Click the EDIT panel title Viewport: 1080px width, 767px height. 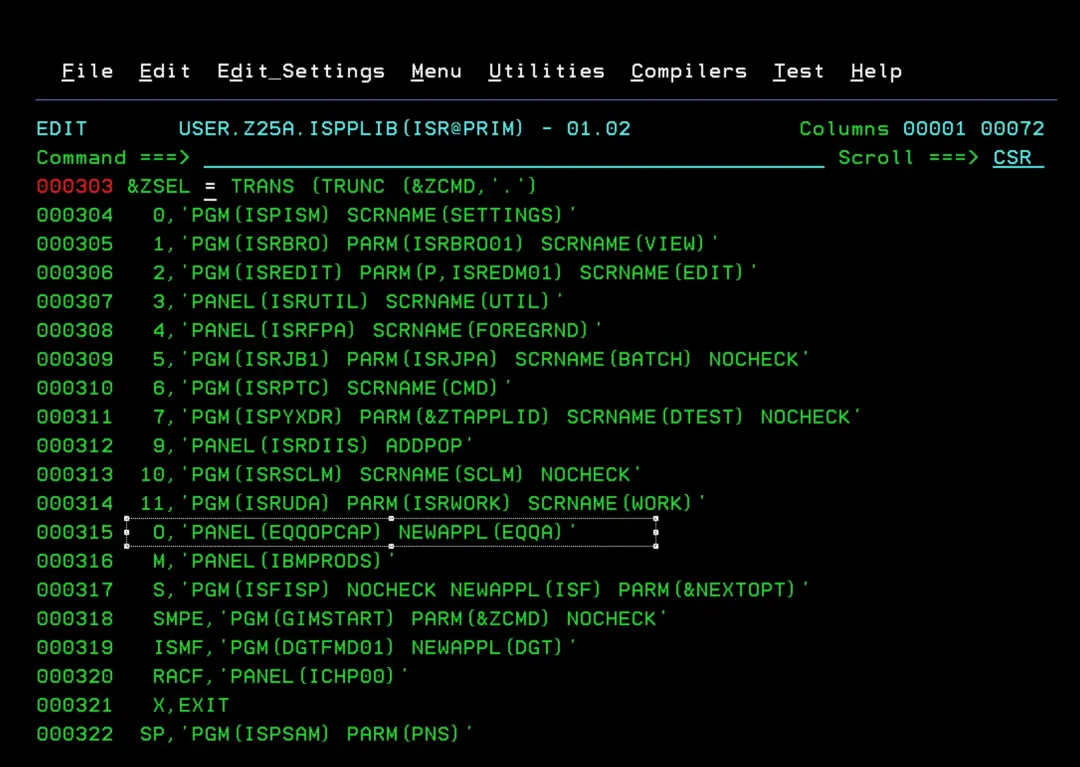pos(62,129)
